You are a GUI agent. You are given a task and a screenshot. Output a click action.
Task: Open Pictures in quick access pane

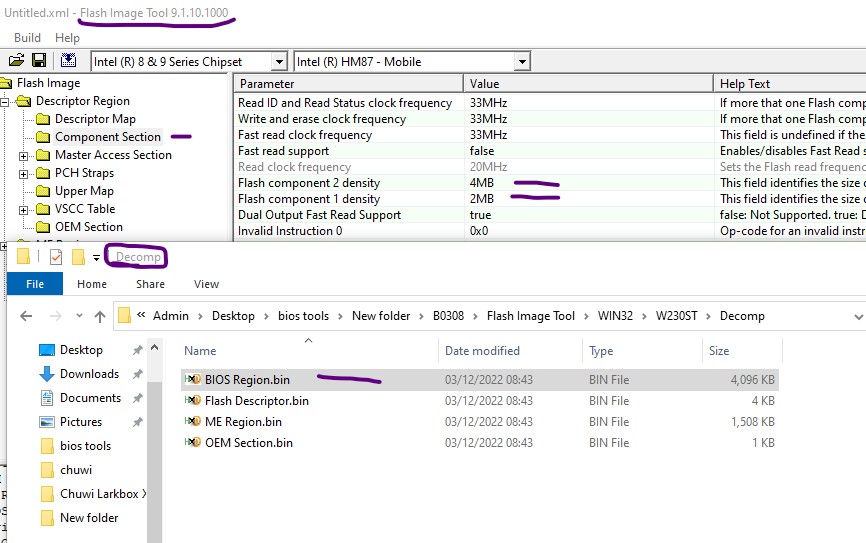point(81,422)
